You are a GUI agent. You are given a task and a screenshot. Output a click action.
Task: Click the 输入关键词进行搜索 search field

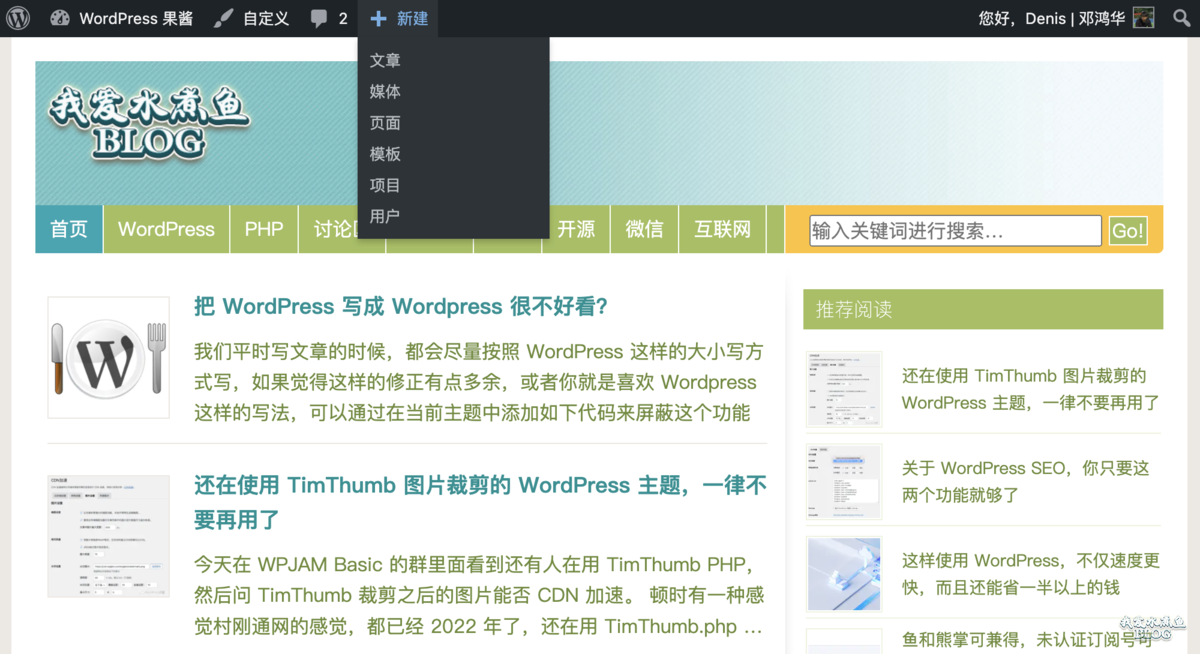(x=955, y=231)
